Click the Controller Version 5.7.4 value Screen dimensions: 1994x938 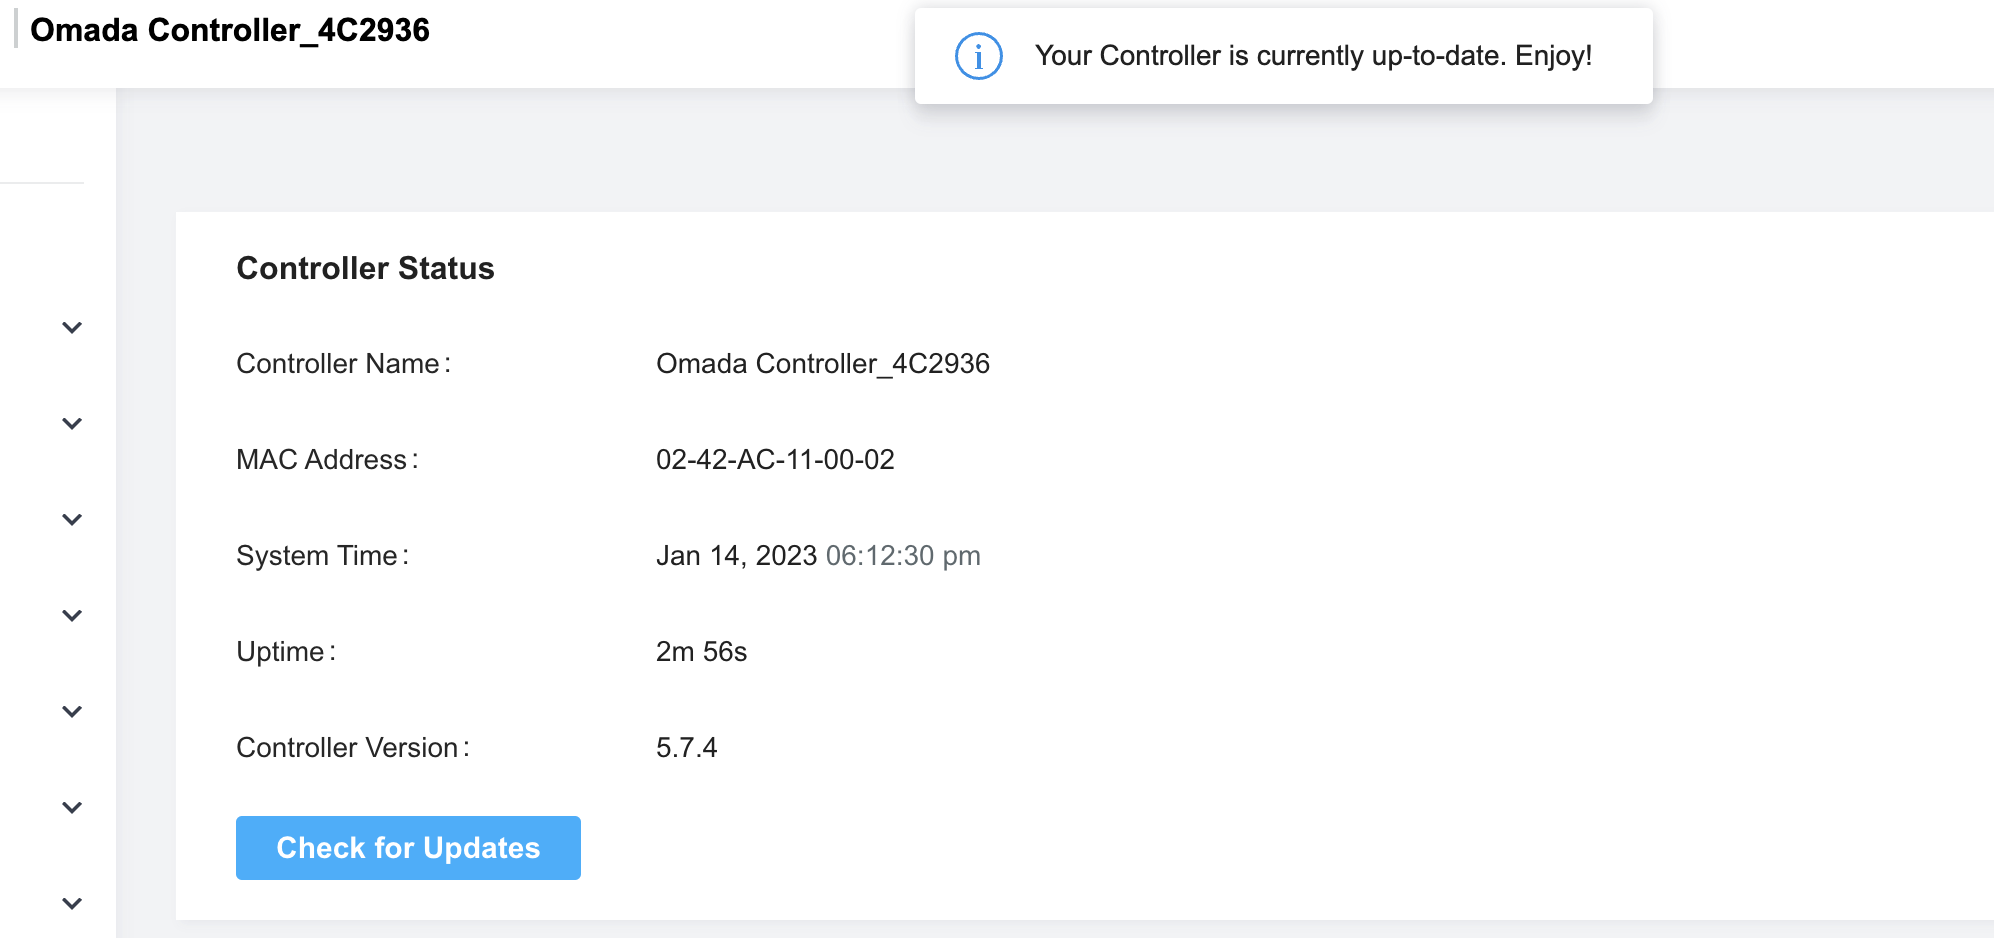[686, 747]
